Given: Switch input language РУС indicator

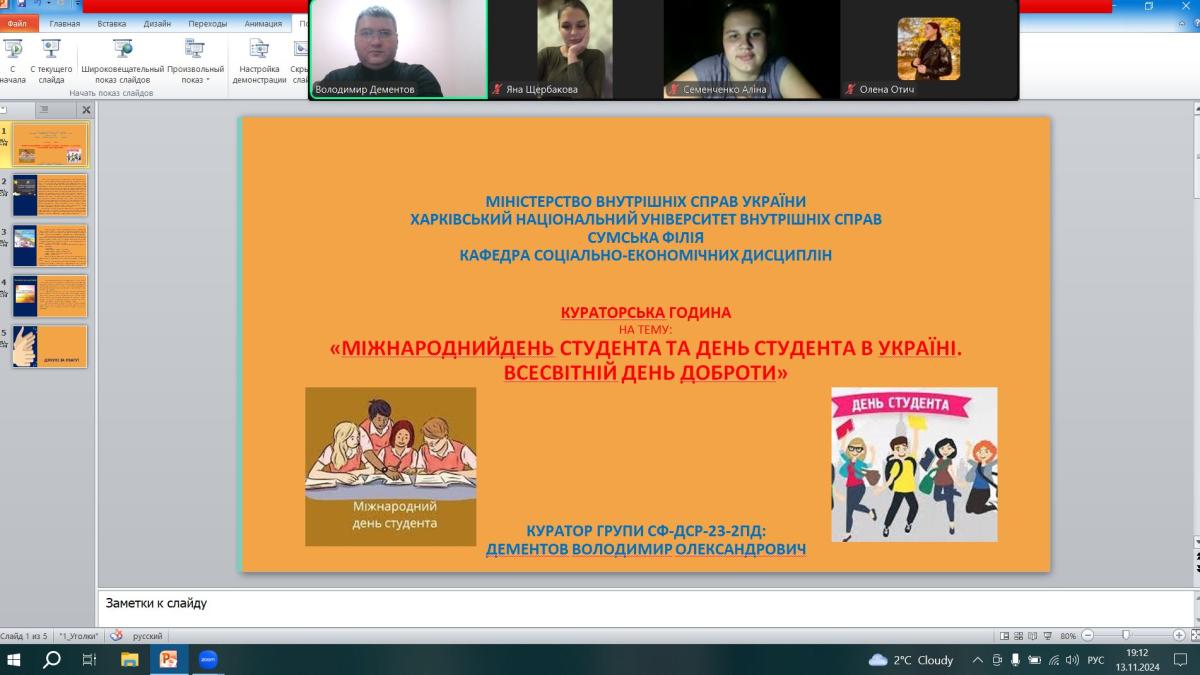Looking at the screenshot, I should (x=1096, y=660).
